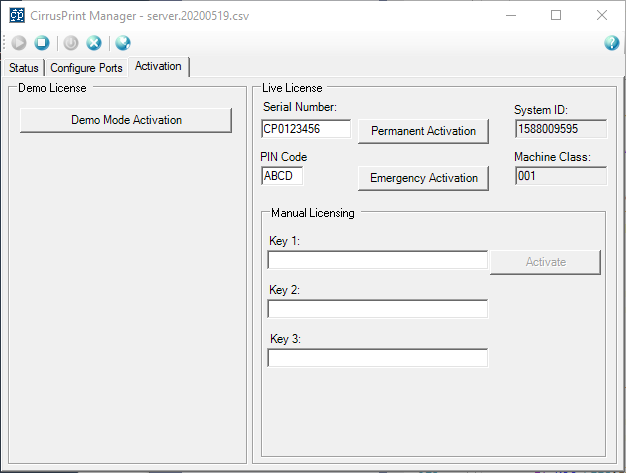The width and height of the screenshot is (626, 473).
Task: Focus the Key 2 input field
Action: pyautogui.click(x=378, y=309)
